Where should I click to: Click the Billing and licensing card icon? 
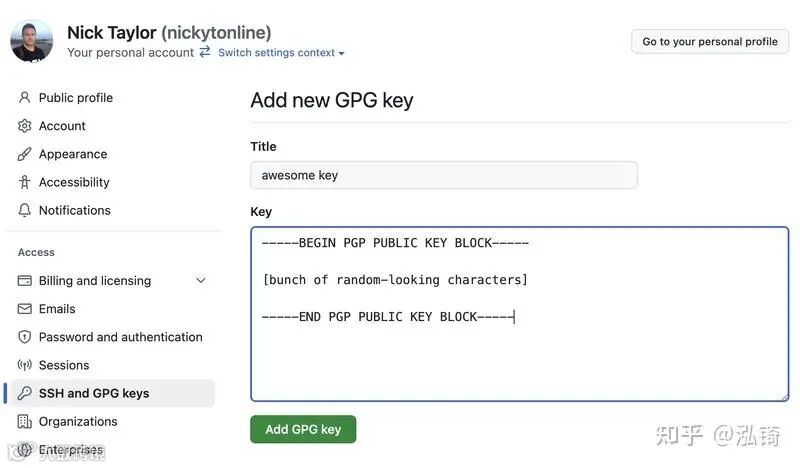coord(25,281)
